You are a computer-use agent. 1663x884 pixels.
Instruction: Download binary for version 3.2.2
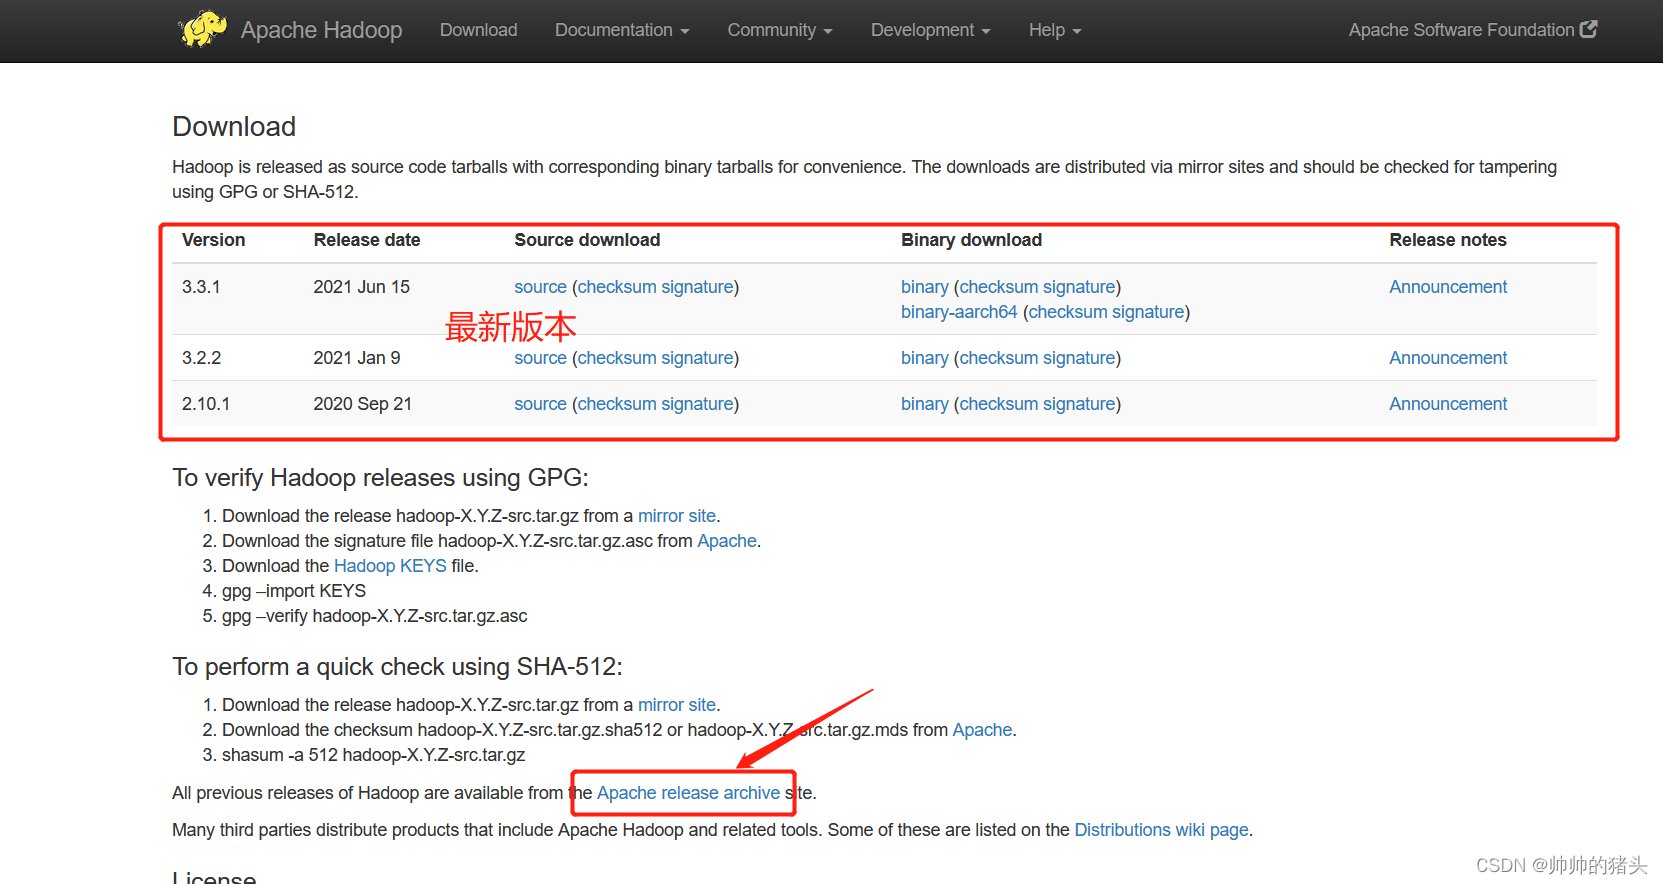click(x=924, y=358)
